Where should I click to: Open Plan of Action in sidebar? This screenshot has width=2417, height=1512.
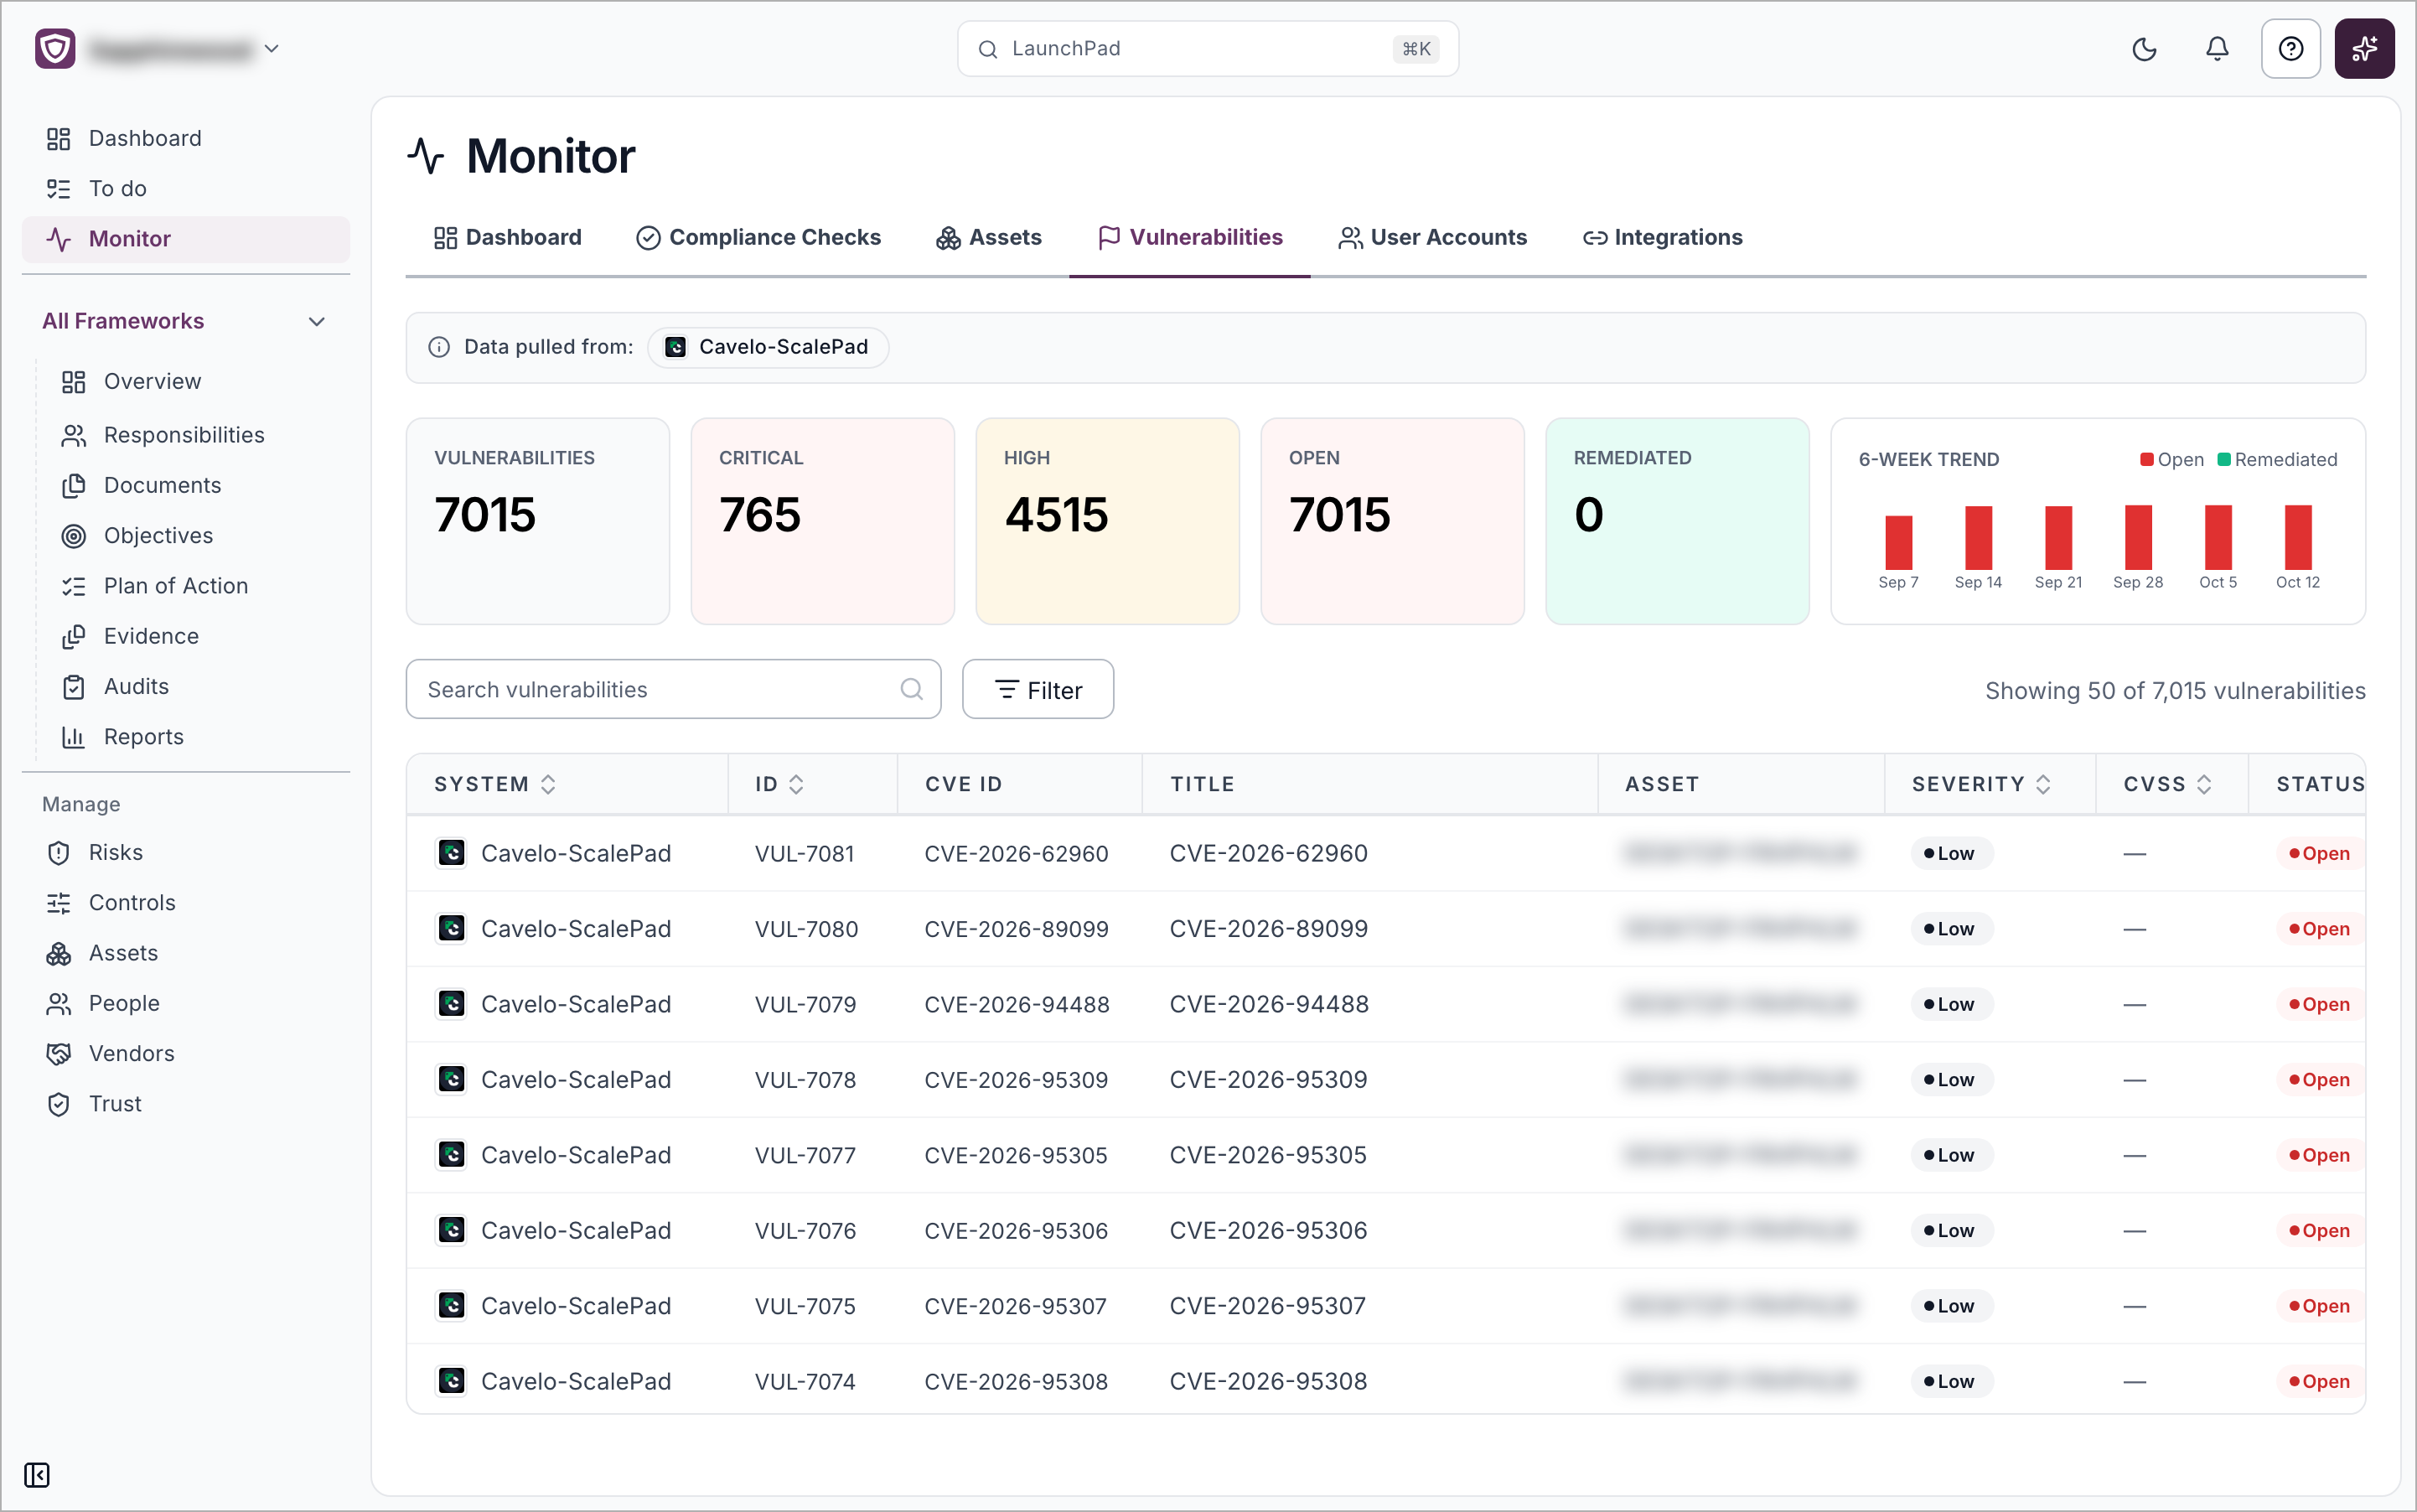tap(200, 586)
